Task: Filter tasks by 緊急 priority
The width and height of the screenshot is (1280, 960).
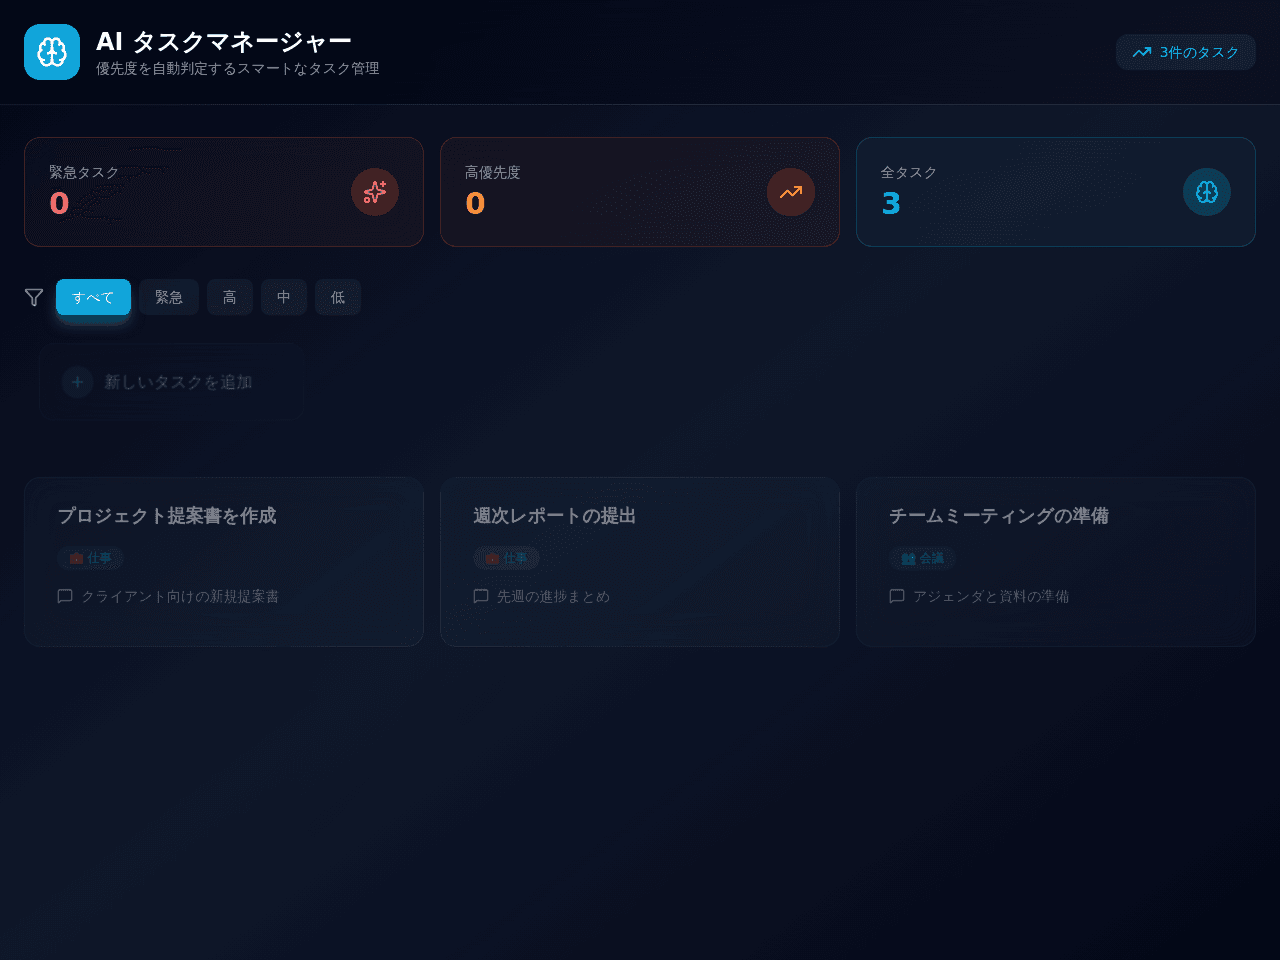Action: coord(169,297)
